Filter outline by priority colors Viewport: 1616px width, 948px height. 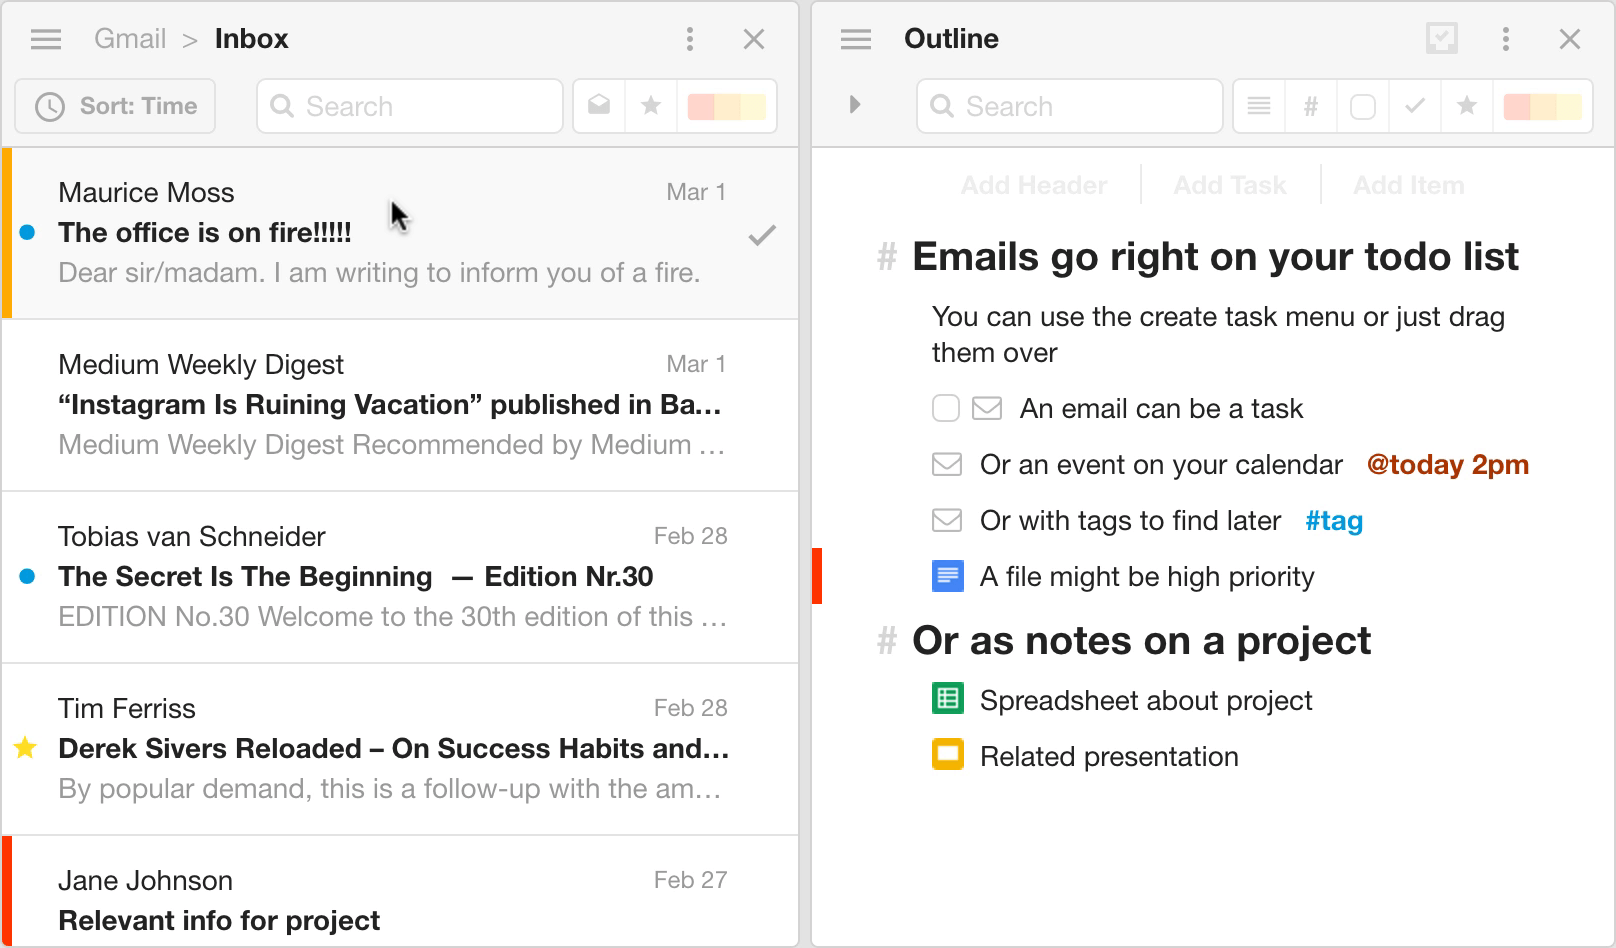[1543, 106]
